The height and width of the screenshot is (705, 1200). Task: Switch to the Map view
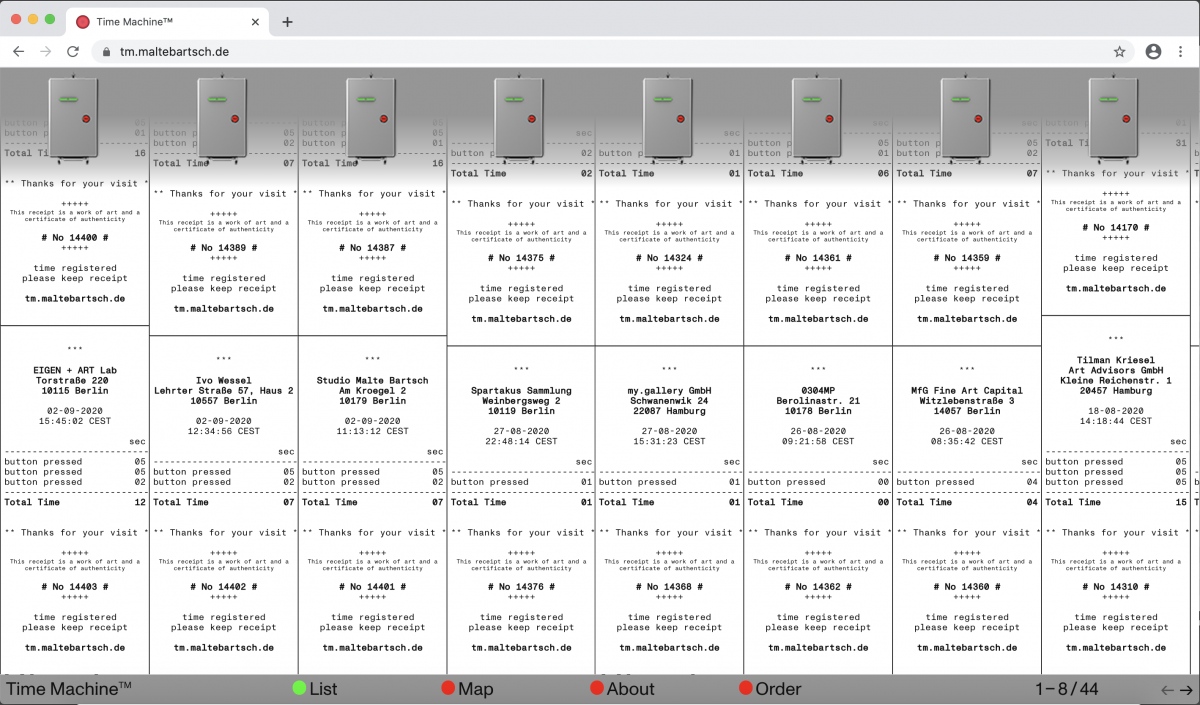(x=467, y=689)
